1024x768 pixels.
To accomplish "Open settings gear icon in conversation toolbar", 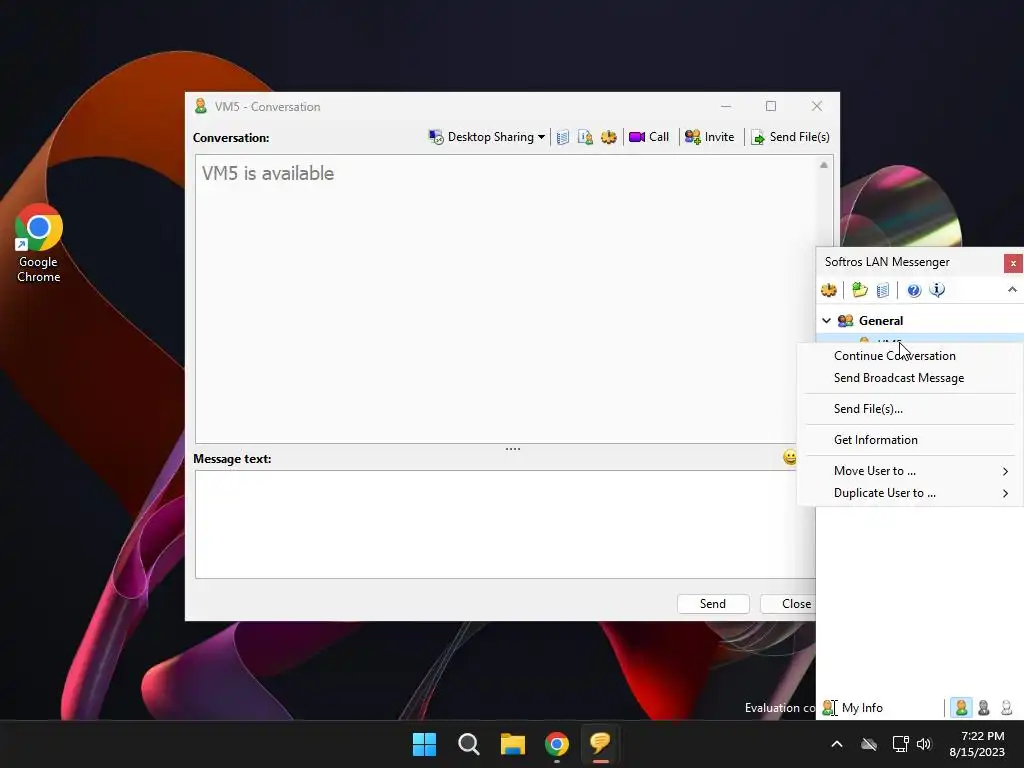I will click(609, 137).
